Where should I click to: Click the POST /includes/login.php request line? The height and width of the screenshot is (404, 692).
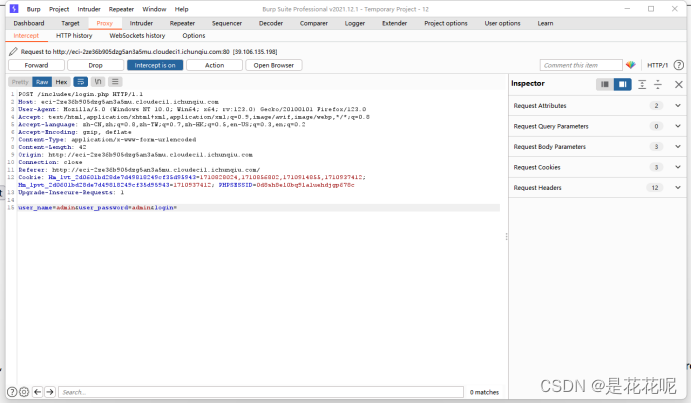tap(80, 94)
